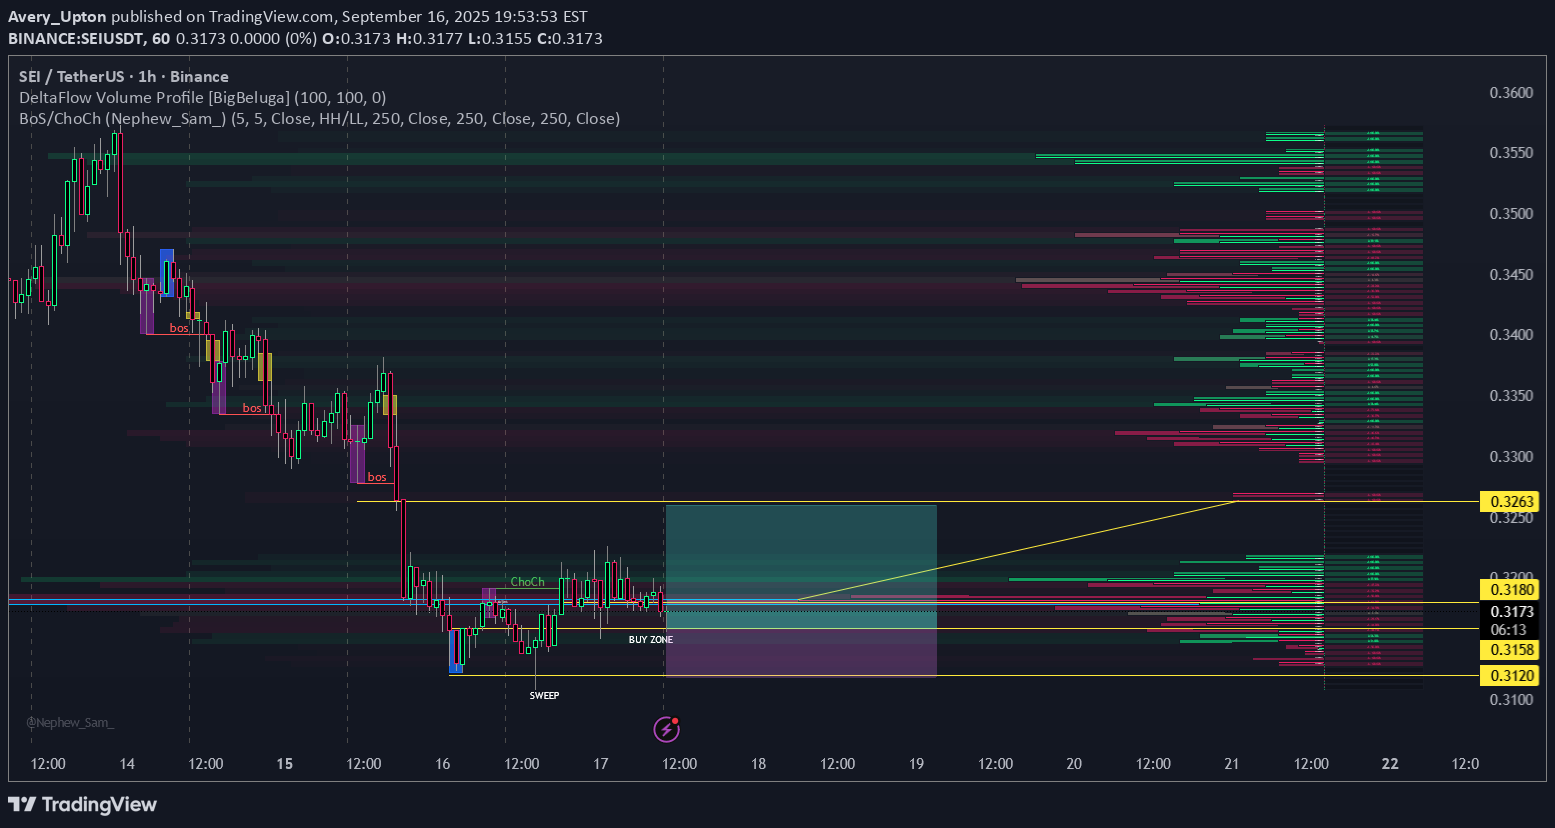Click the bos label near 0.3340
1555x828 pixels.
coord(253,408)
